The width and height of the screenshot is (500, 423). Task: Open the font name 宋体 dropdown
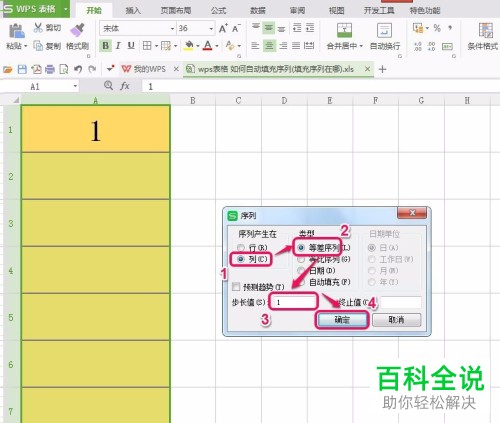(172, 29)
